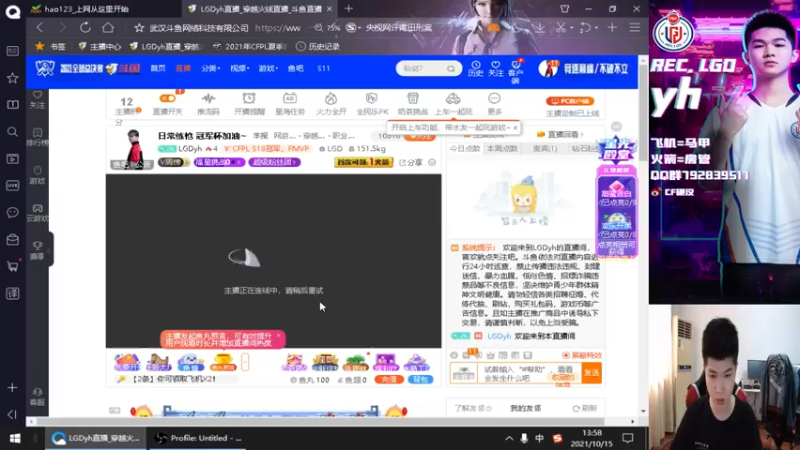Open the S11 nav item

click(323, 68)
